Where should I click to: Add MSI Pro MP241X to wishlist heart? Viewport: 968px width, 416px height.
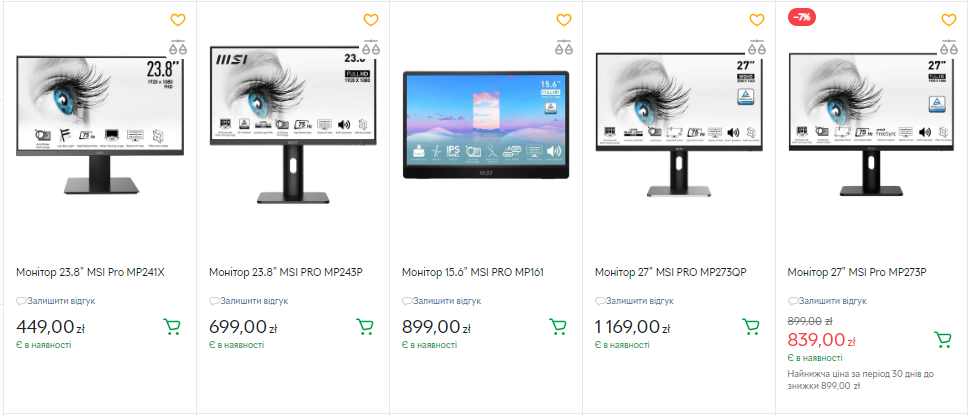(178, 20)
